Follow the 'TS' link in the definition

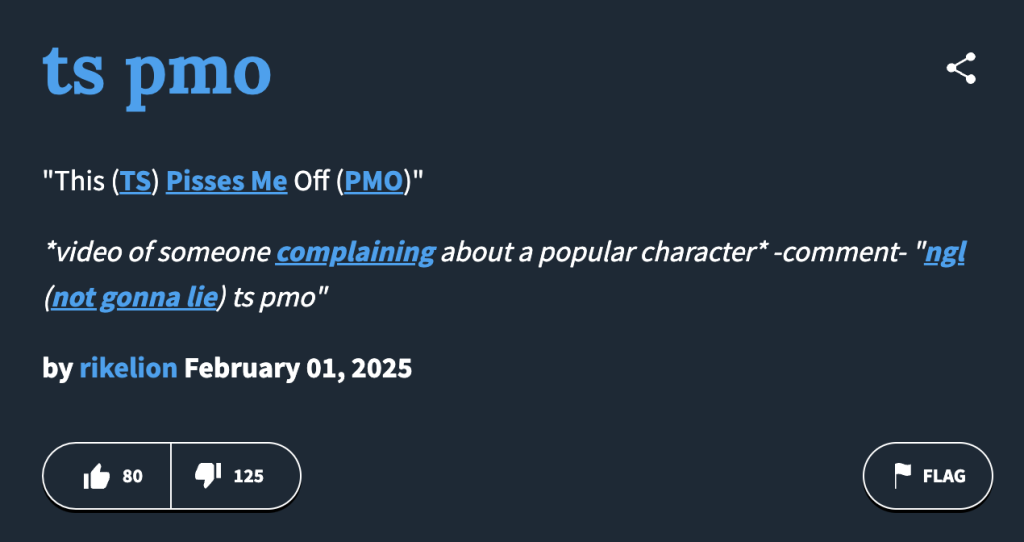tap(135, 182)
